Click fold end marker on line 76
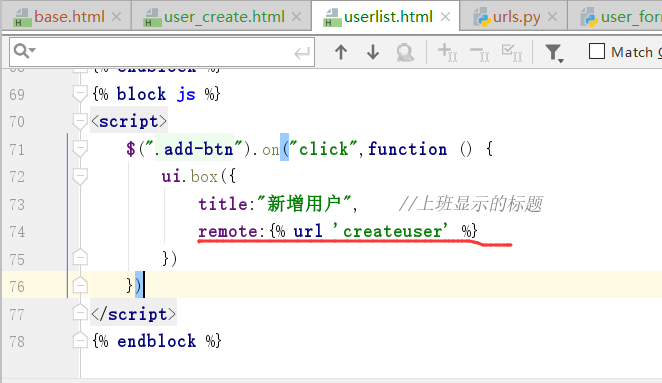This screenshot has width=662, height=383. (80, 285)
